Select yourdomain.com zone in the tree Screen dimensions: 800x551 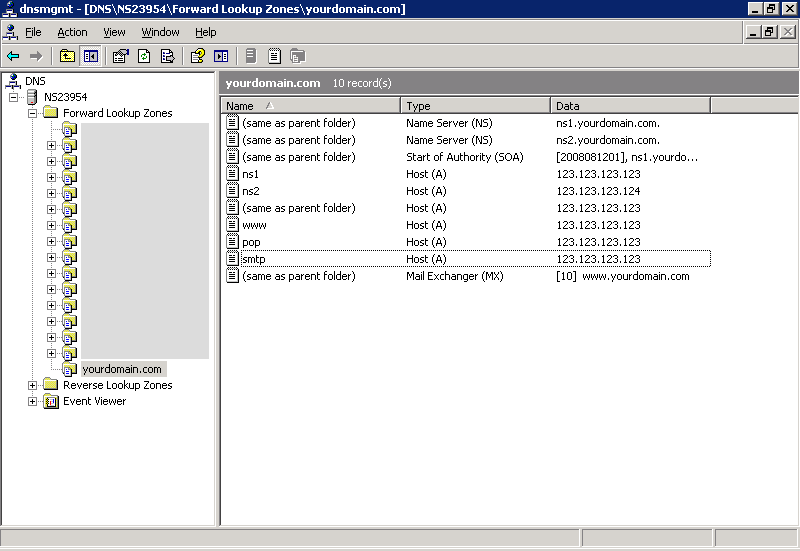[122, 369]
